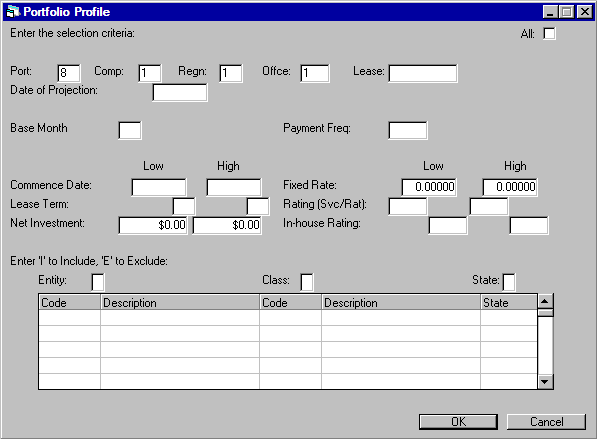
Task: Click the Entity include/exclude box
Action: tap(98, 283)
